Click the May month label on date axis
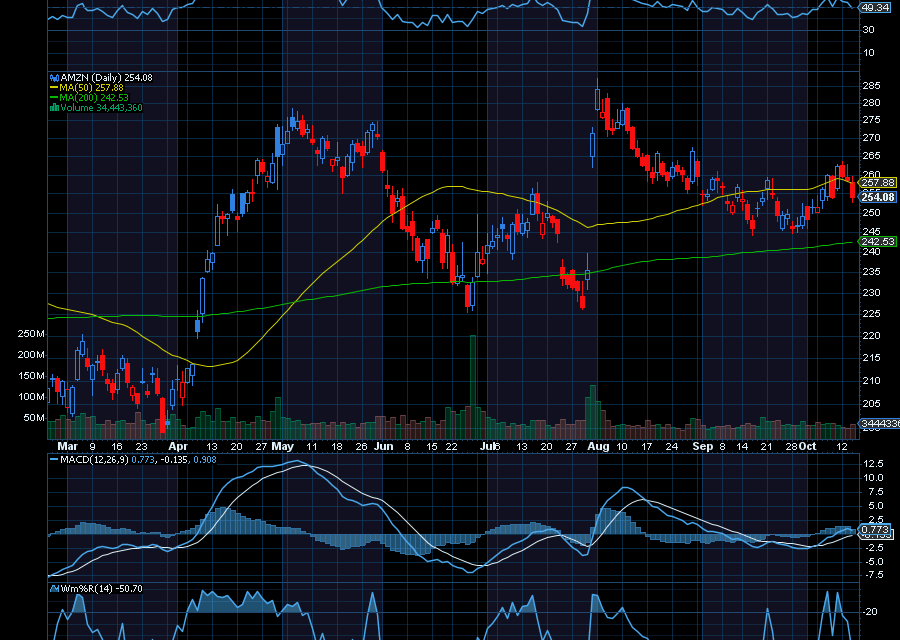The width and height of the screenshot is (900, 640). pos(282,447)
